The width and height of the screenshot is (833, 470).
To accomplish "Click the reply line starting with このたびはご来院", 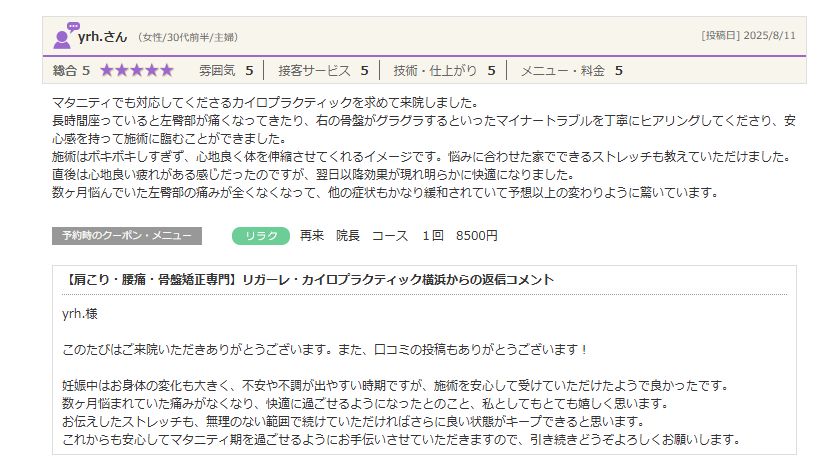I will (x=325, y=349).
